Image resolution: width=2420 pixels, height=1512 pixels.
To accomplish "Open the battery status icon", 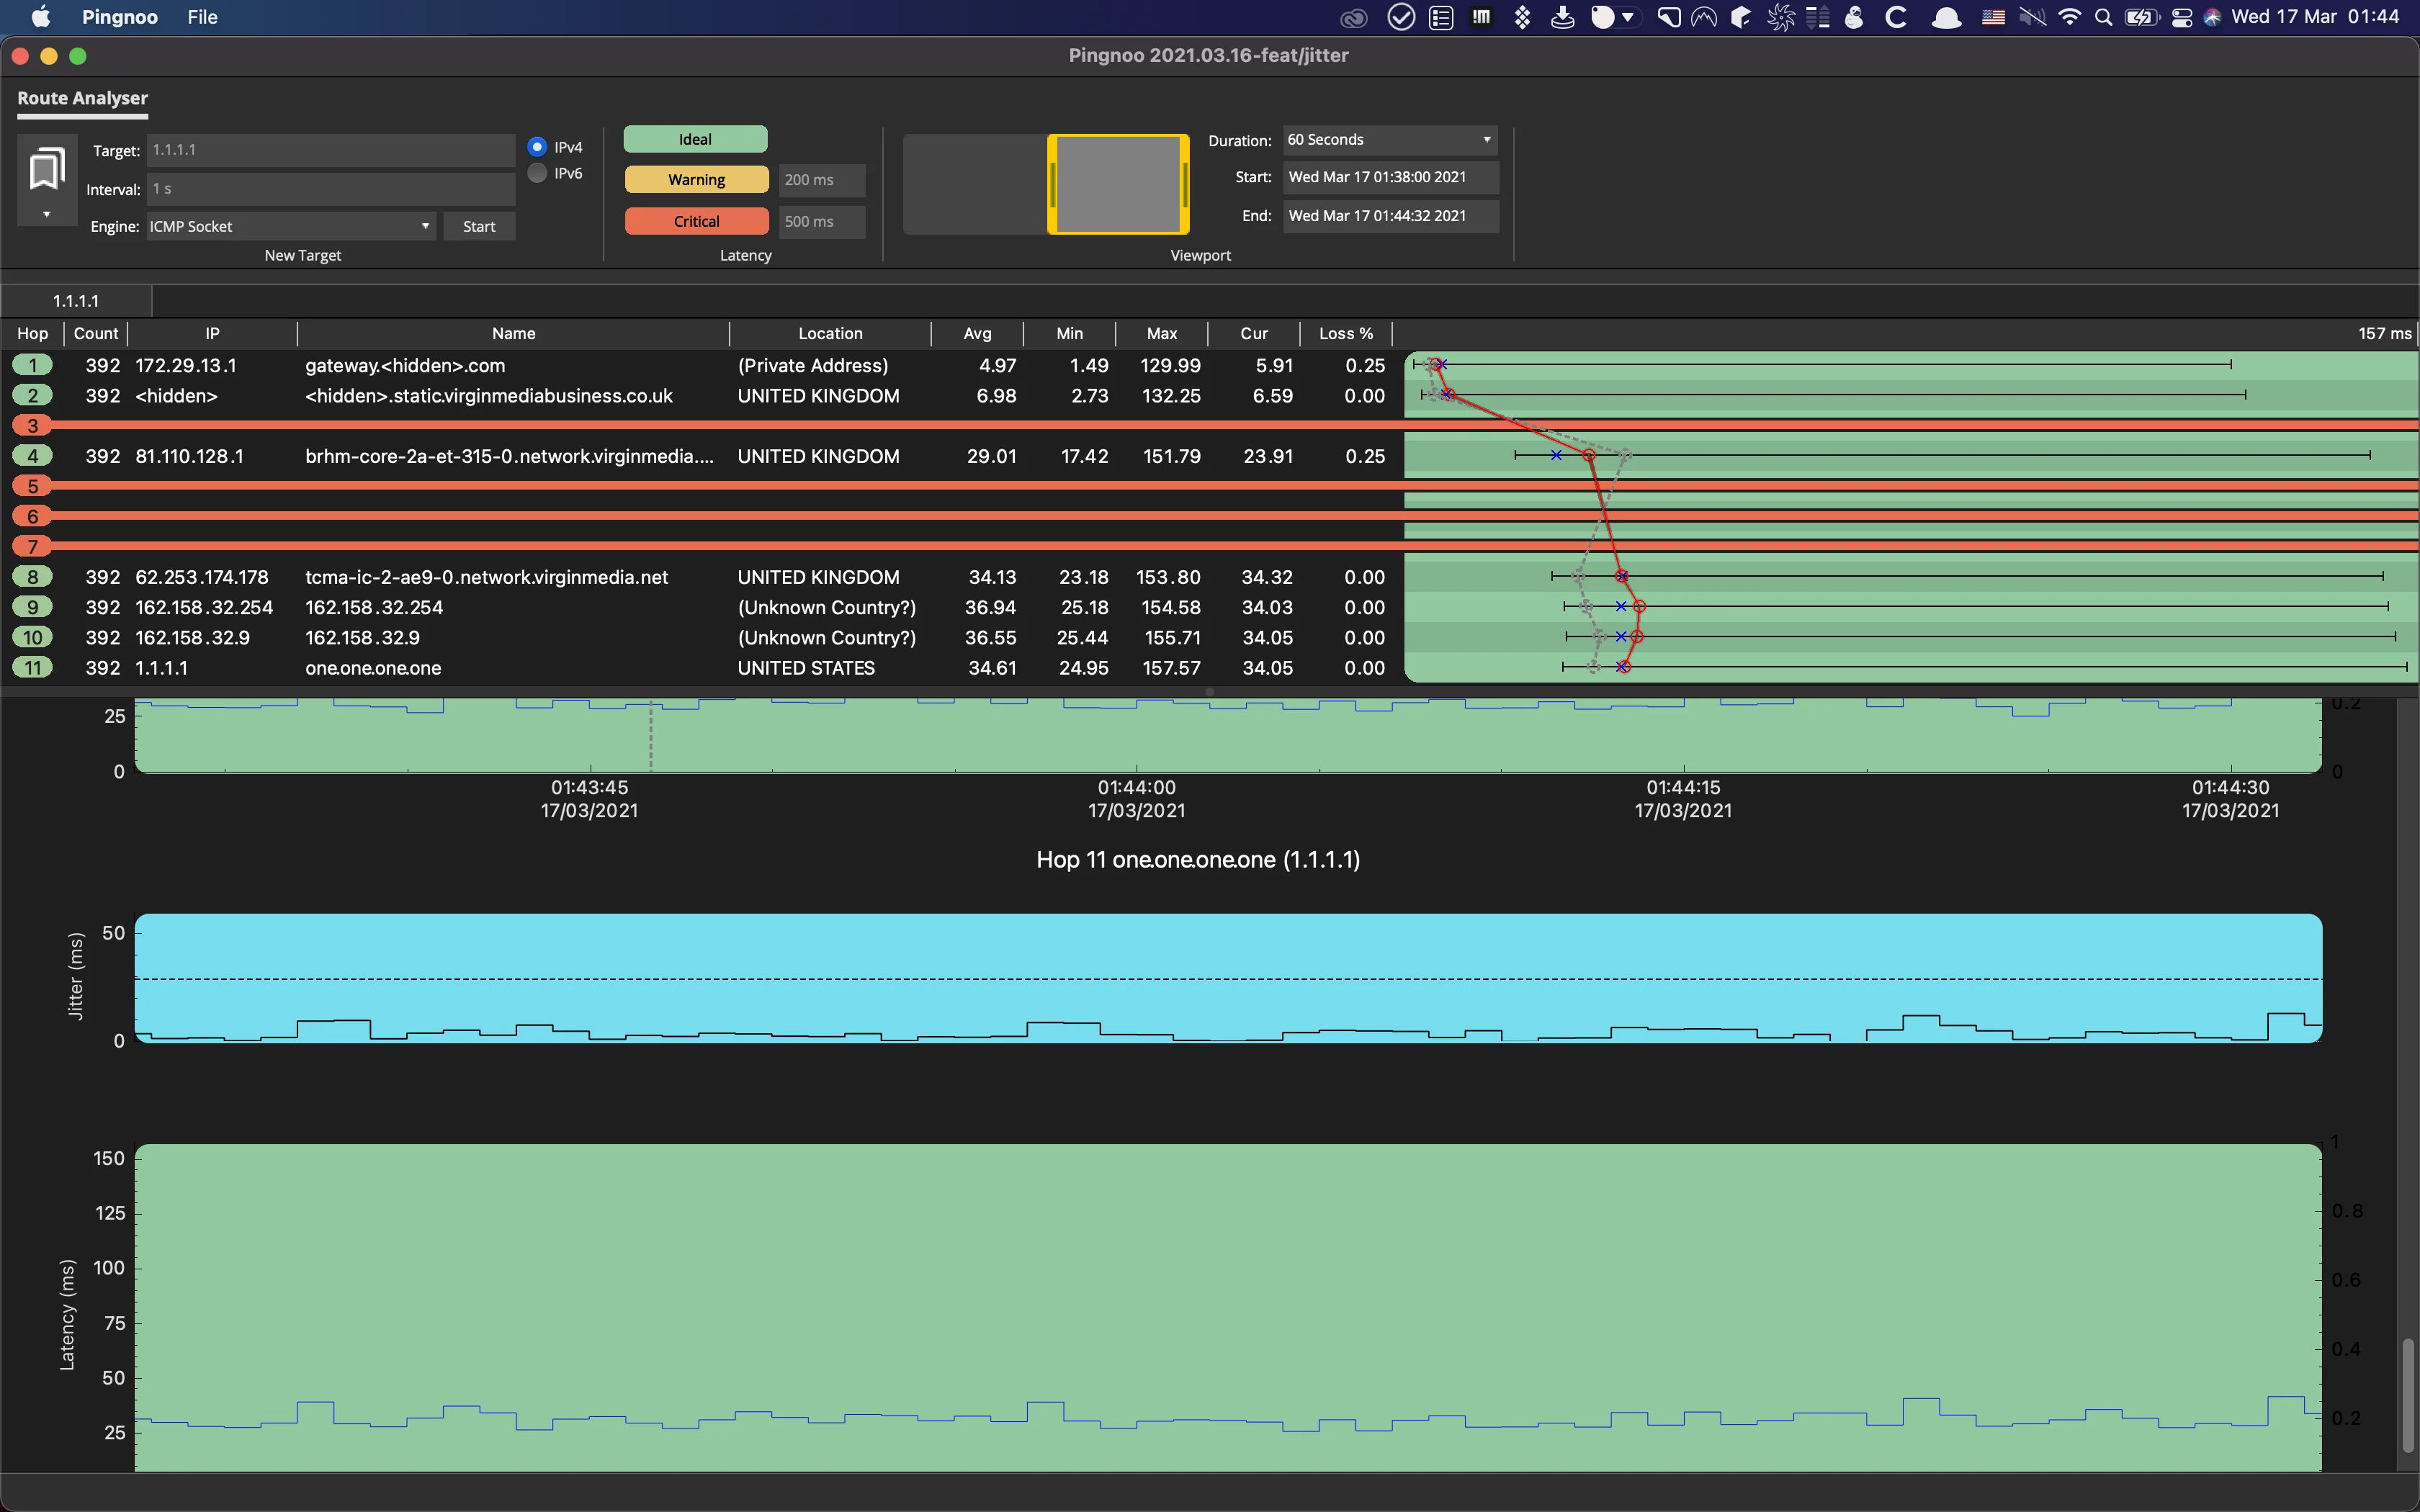I will tap(2141, 17).
